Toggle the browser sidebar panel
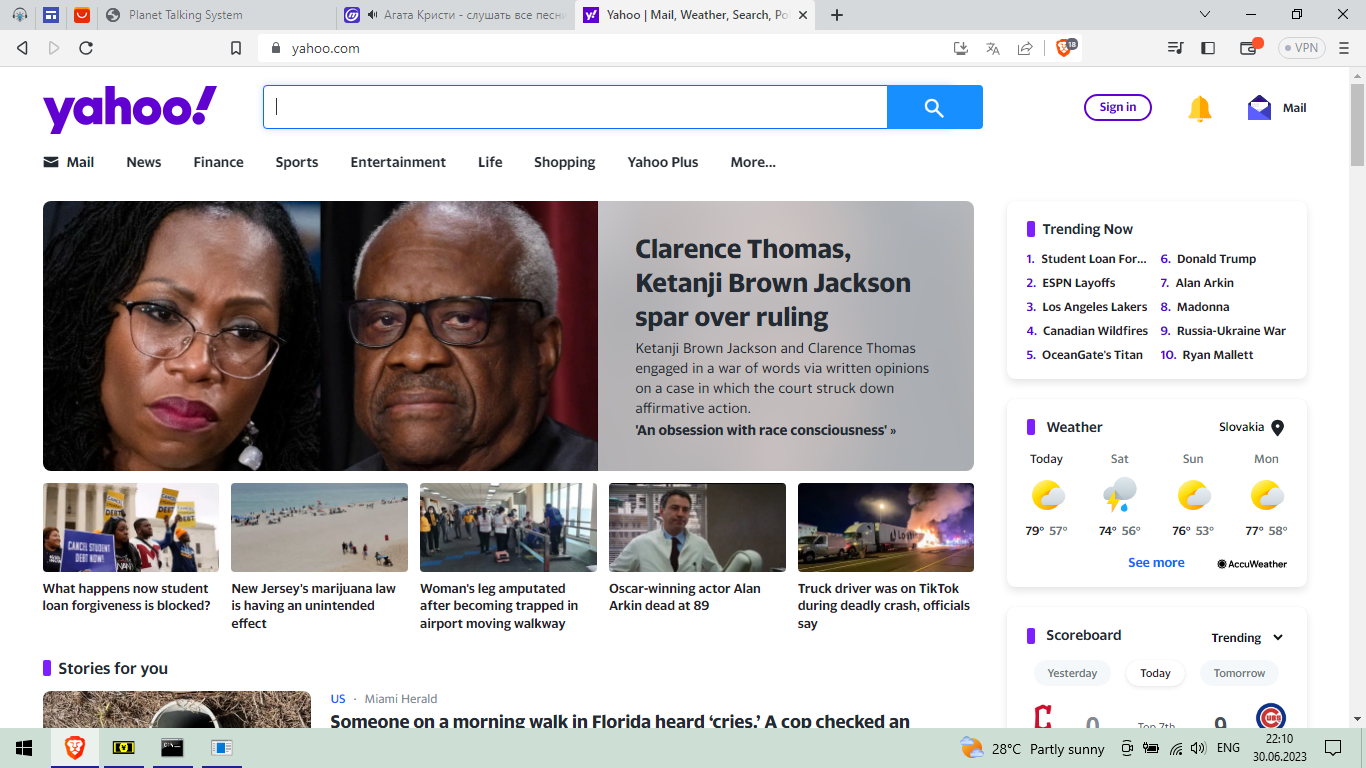The image size is (1366, 768). point(1208,48)
